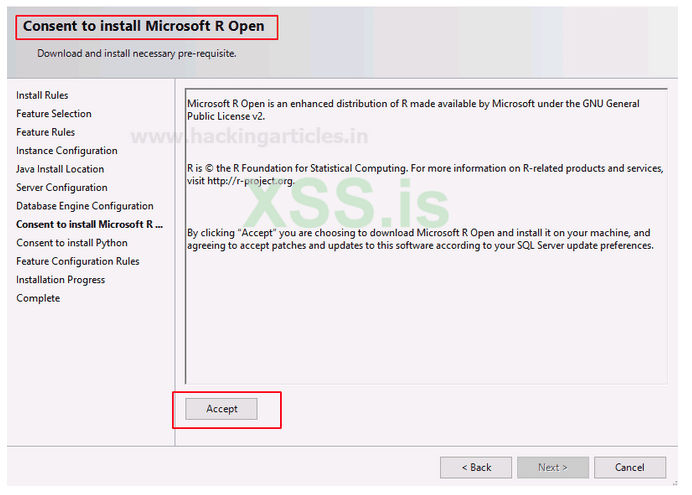Select the Server Configuration step
The image size is (692, 495).
click(62, 188)
